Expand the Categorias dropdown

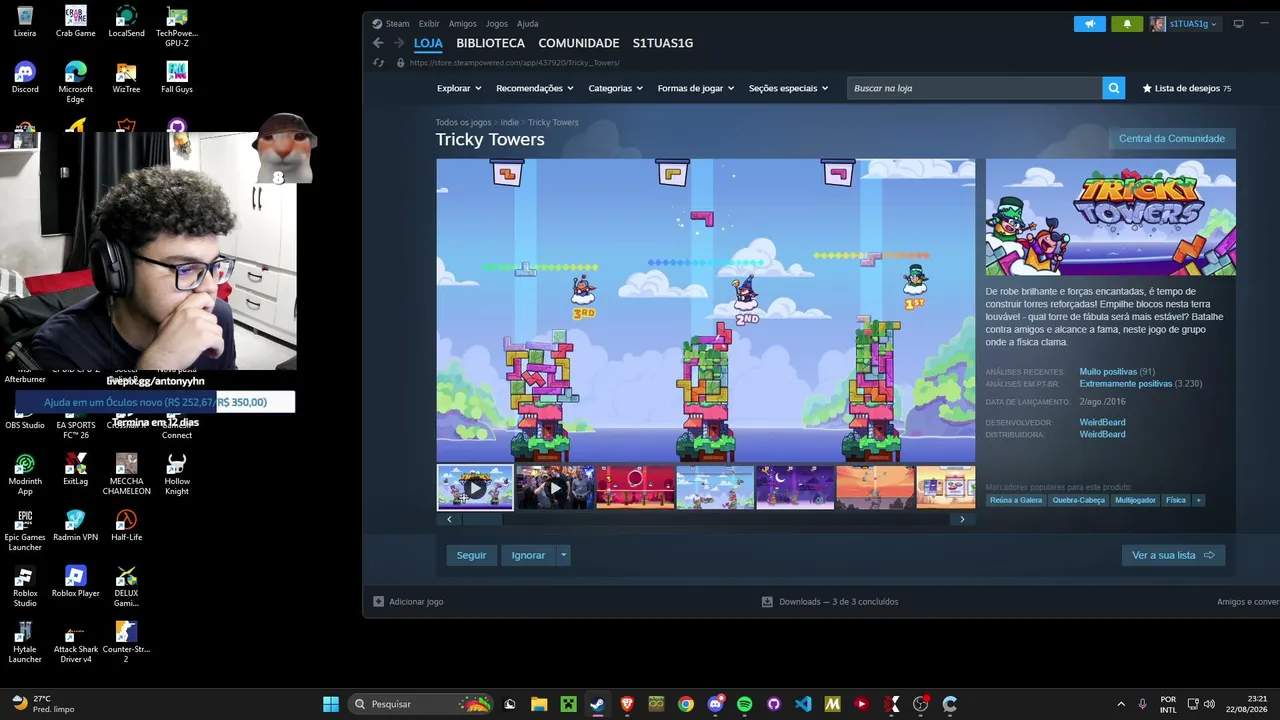(x=616, y=88)
